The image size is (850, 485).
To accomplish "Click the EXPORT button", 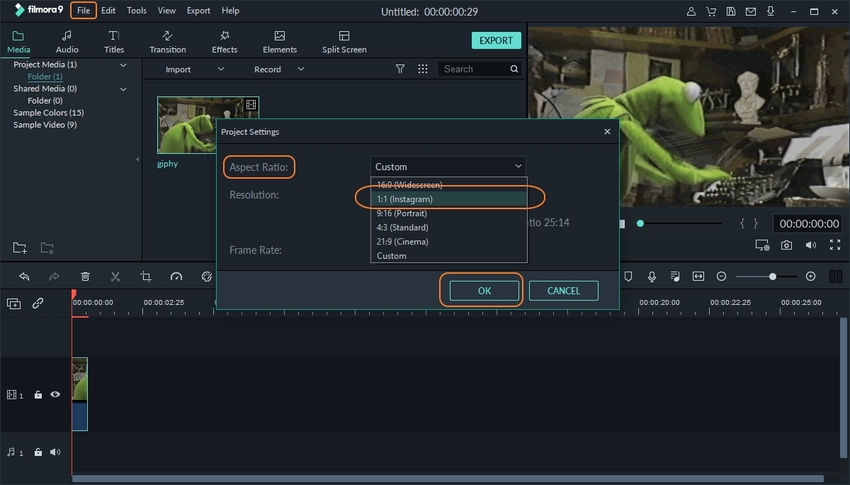I will click(496, 41).
